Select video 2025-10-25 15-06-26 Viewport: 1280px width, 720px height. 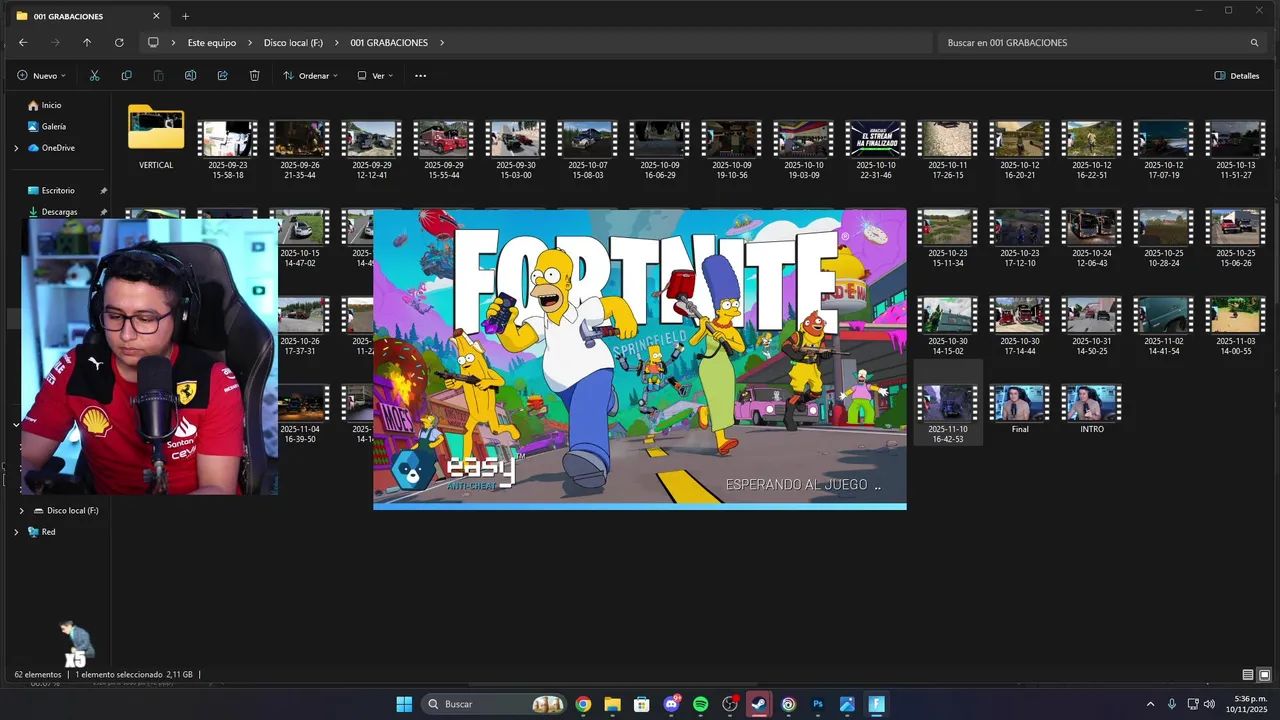point(1235,238)
